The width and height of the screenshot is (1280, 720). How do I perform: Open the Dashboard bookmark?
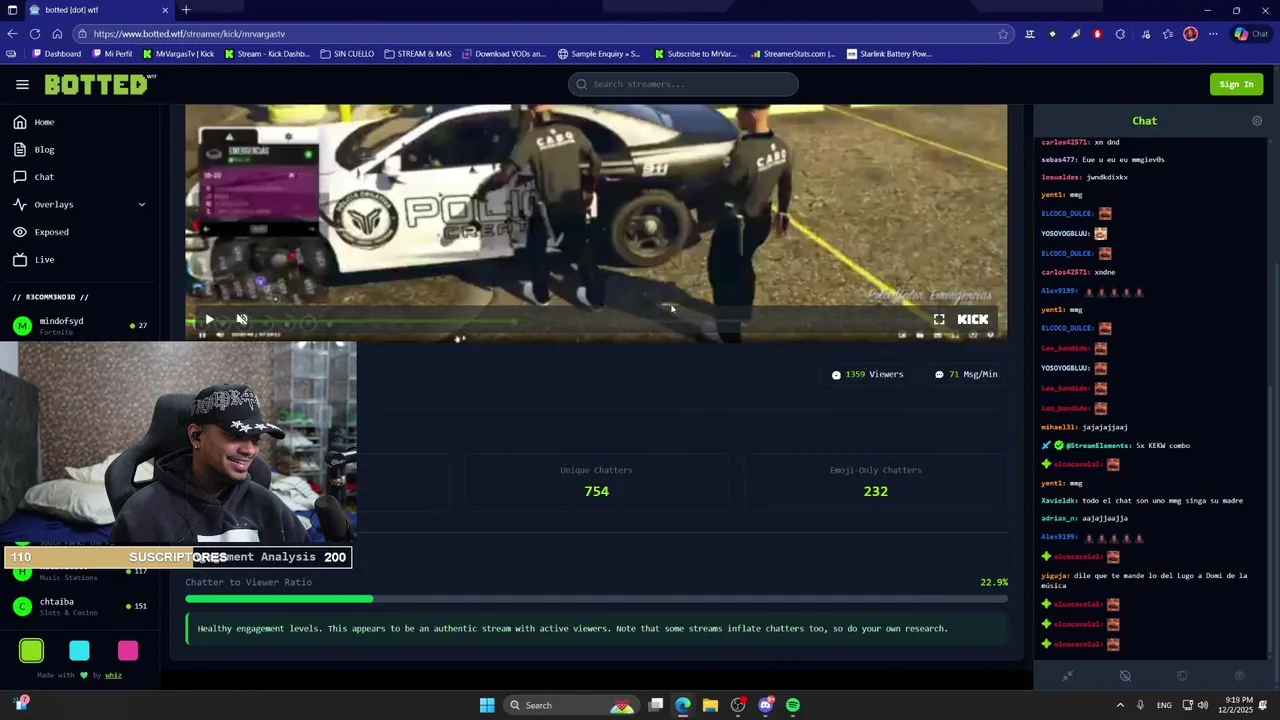pyautogui.click(x=57, y=54)
